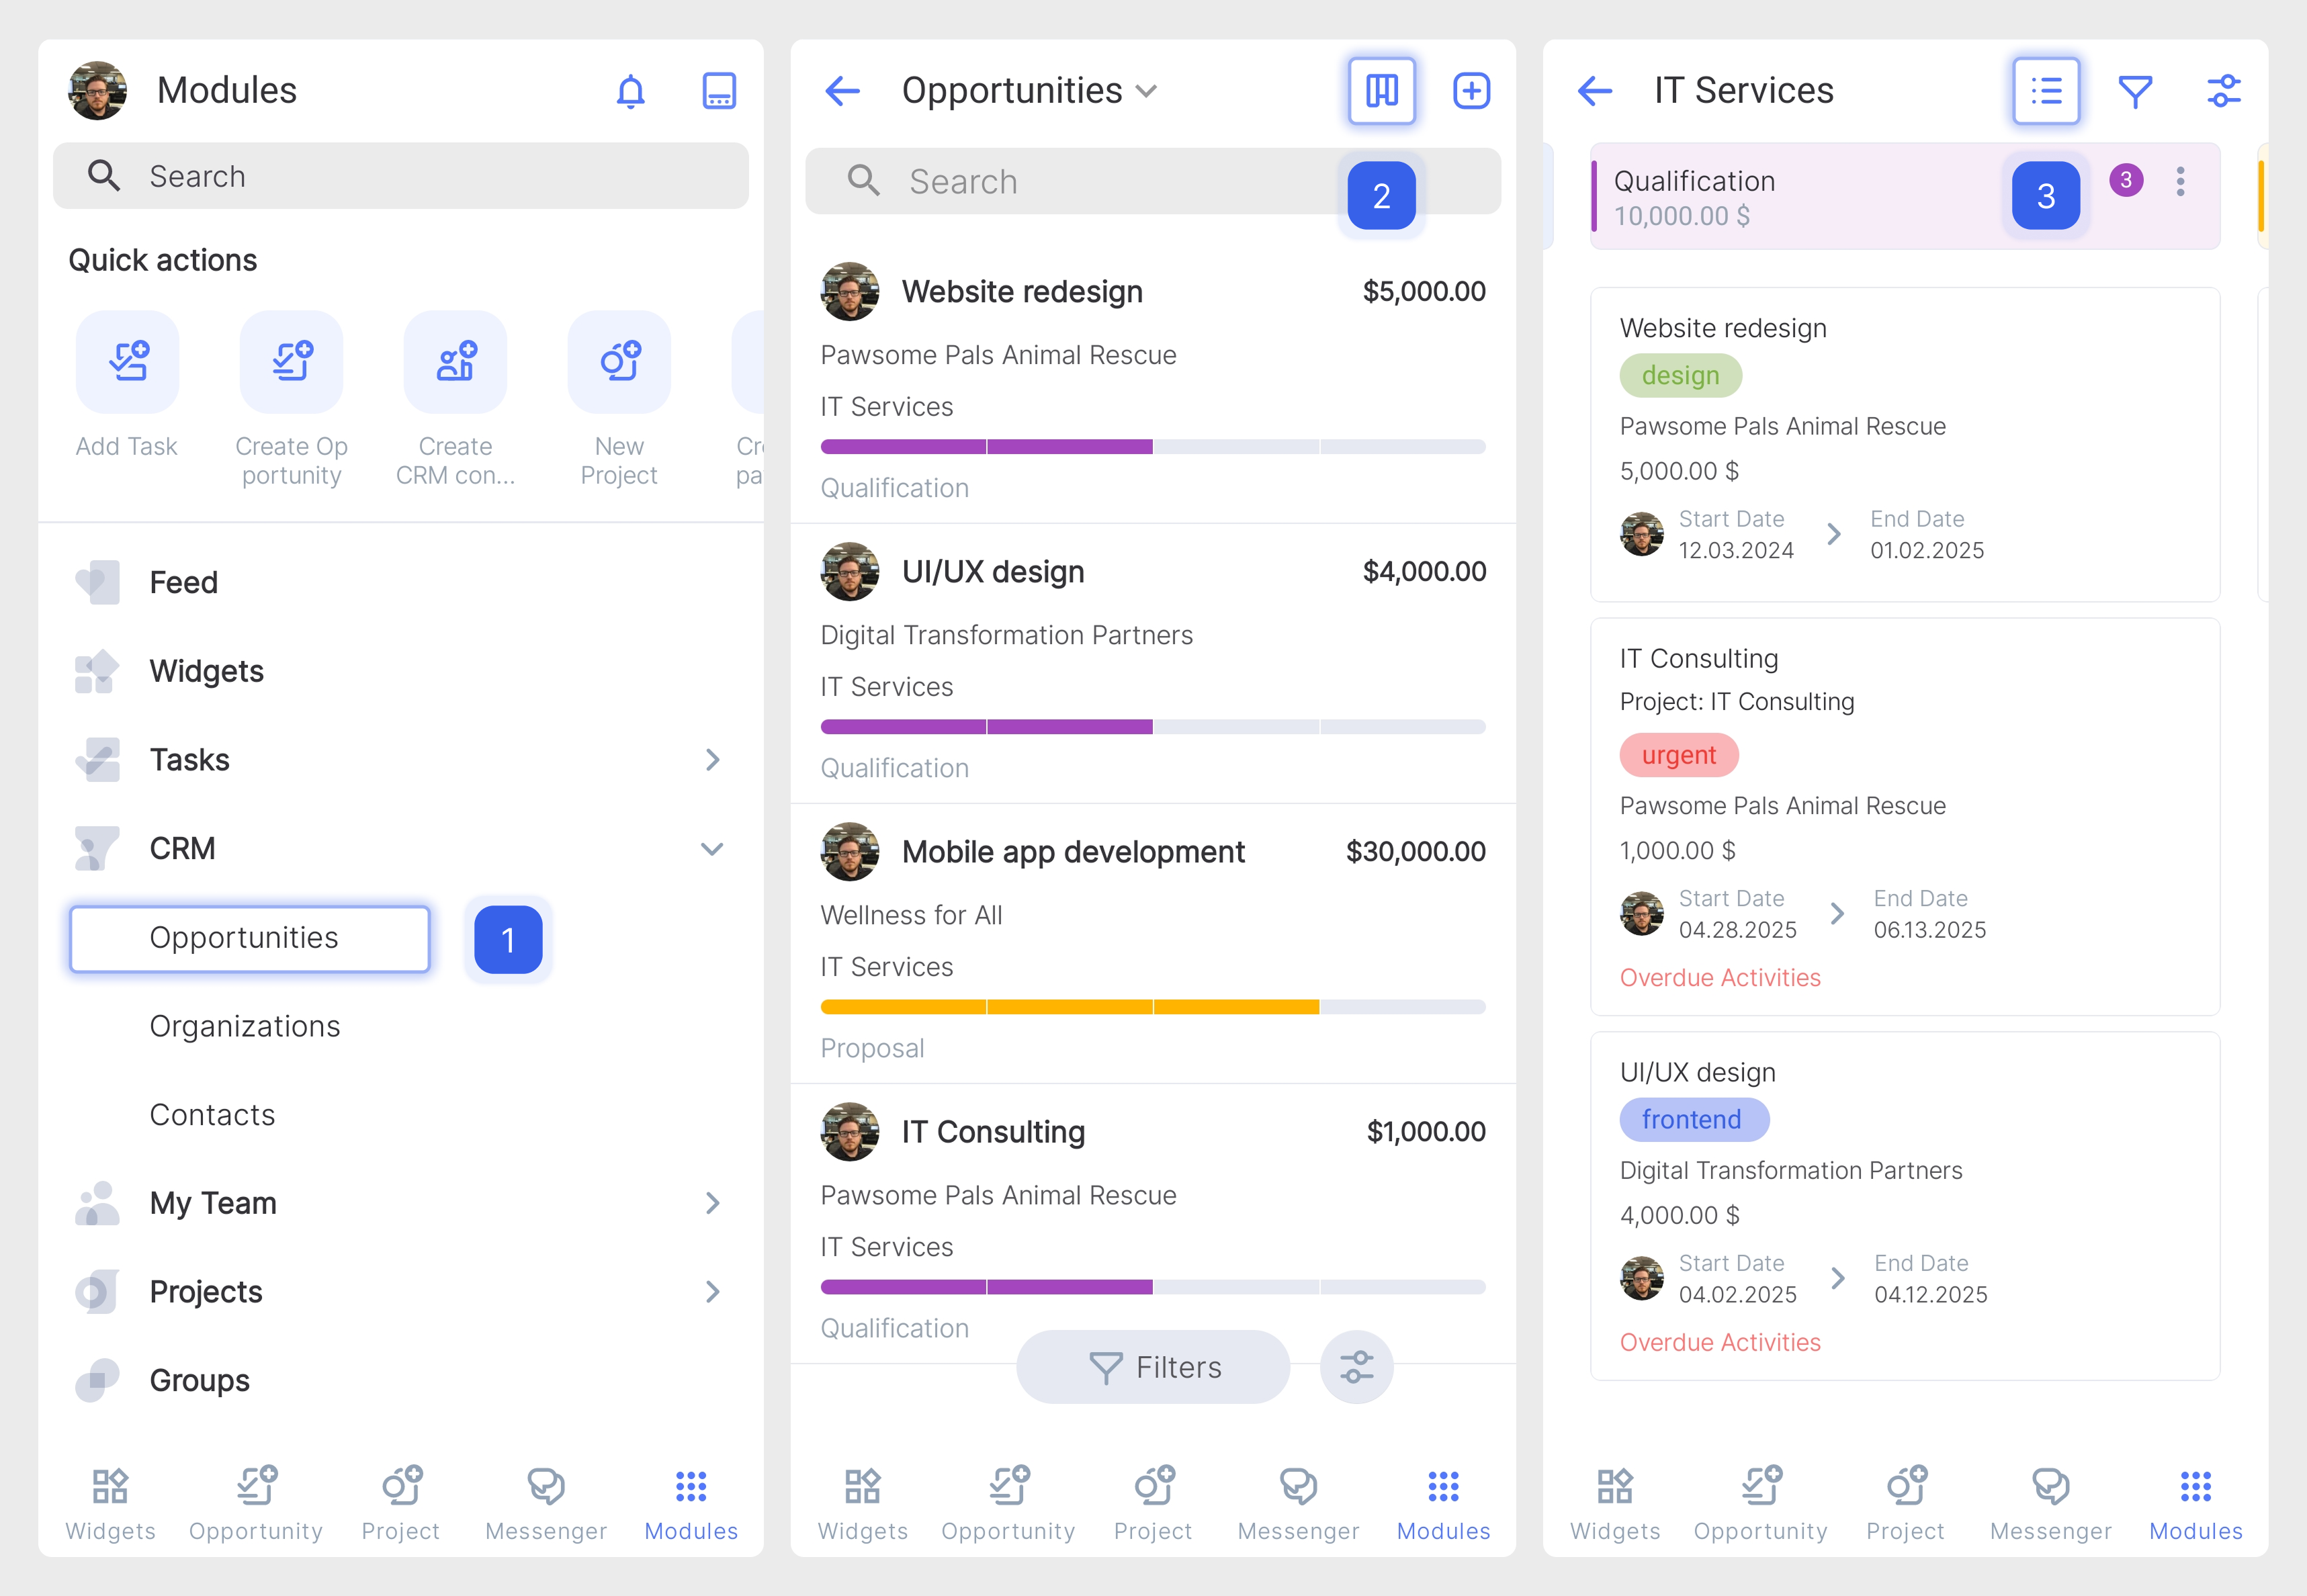2307x1596 pixels.
Task: Expand the Tasks module chevron
Action: tap(712, 760)
